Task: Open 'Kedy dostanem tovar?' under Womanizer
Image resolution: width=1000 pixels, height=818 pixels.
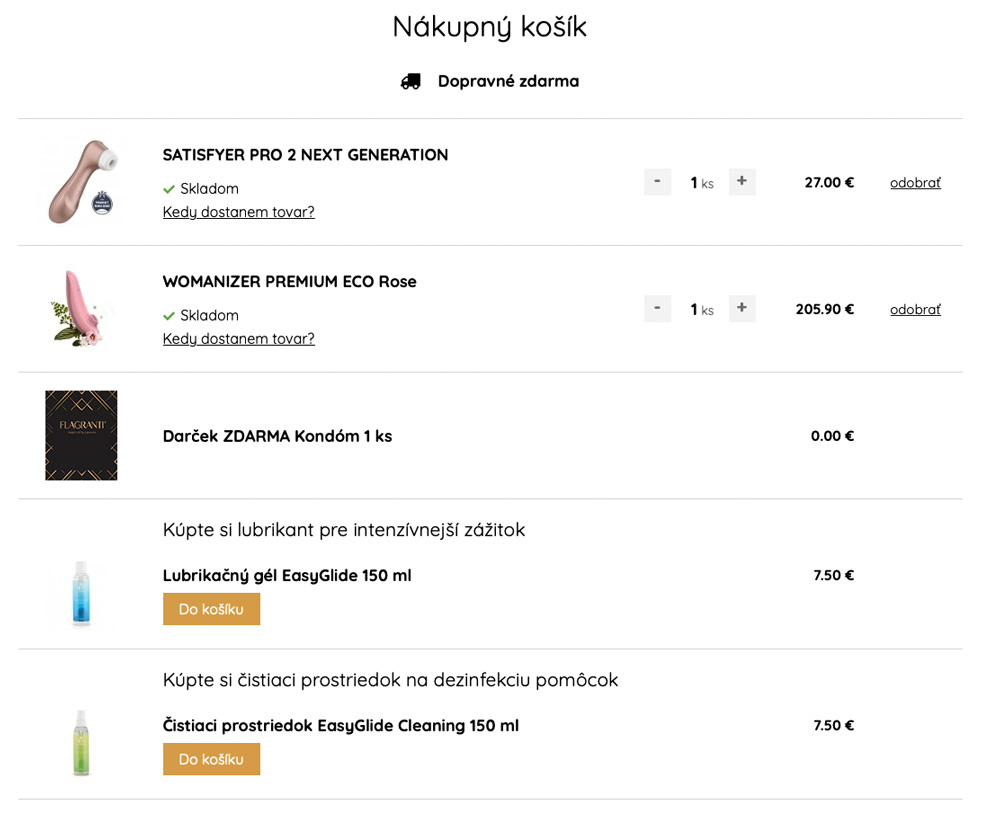Action: 239,339
